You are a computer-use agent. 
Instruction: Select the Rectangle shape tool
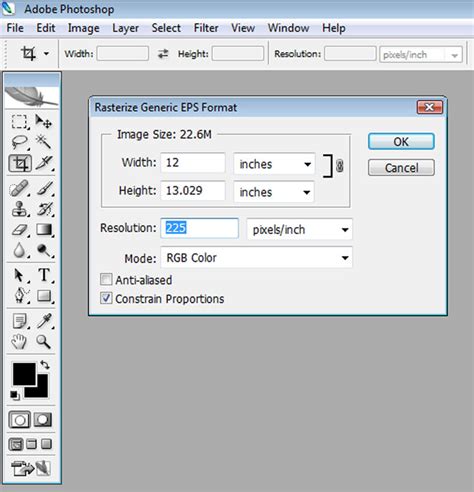[x=44, y=296]
